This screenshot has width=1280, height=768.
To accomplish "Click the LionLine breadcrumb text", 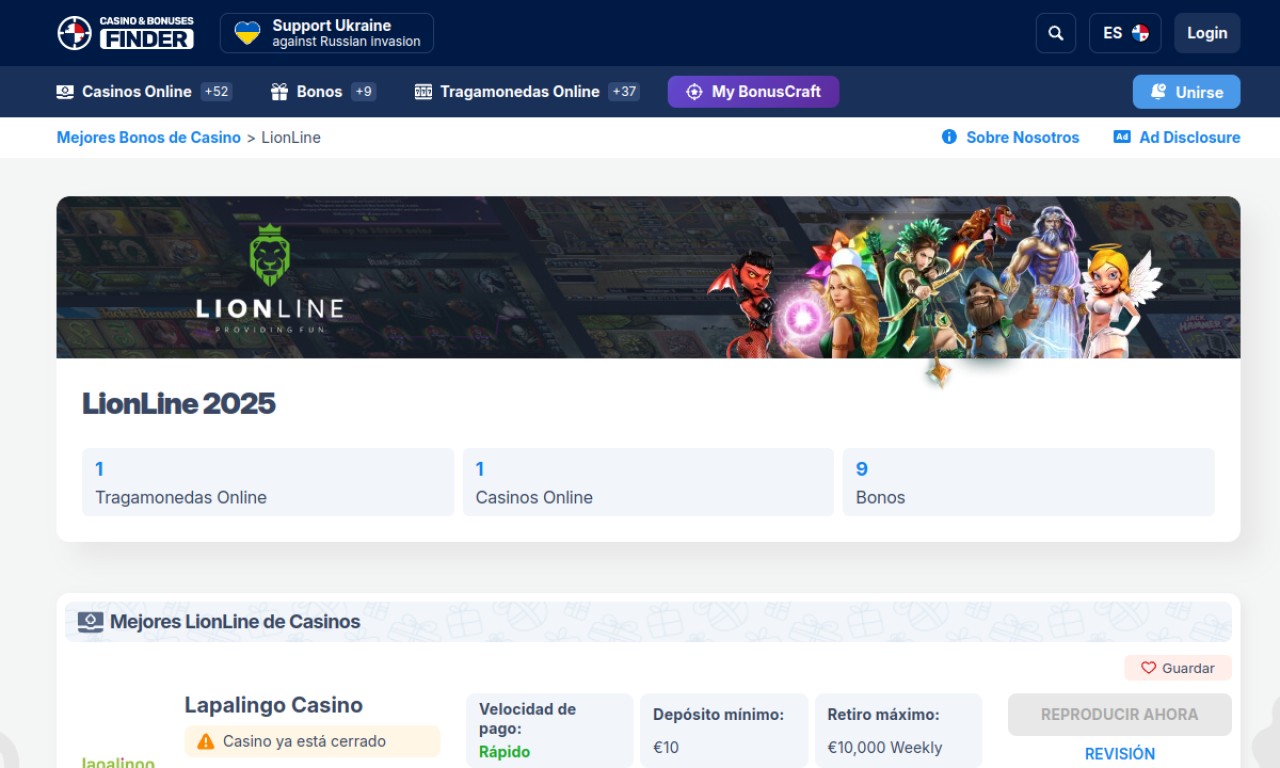I will (291, 137).
